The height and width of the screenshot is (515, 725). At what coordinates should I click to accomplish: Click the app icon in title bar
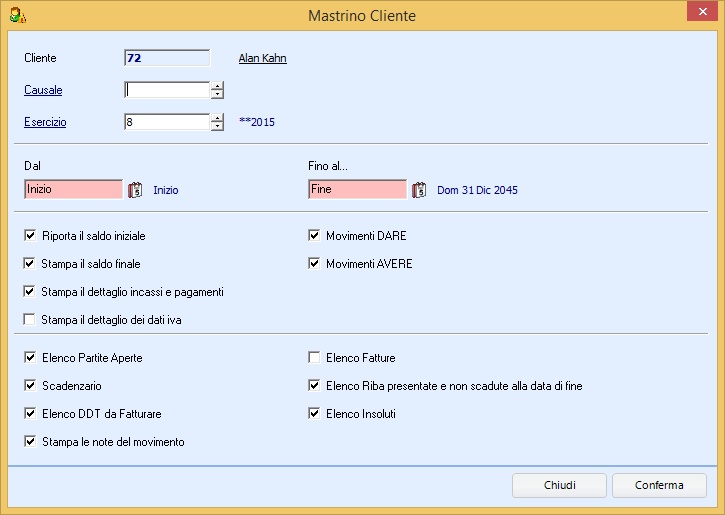(x=16, y=16)
